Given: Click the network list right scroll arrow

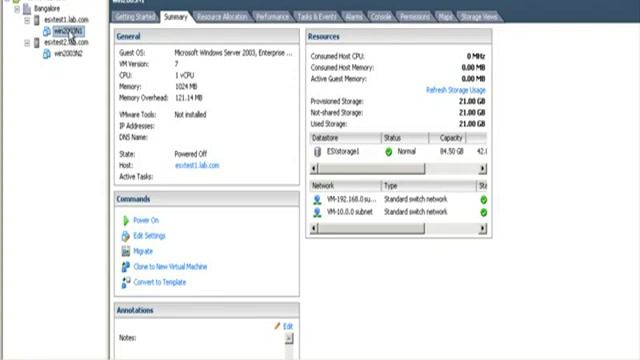Looking at the screenshot, I should tap(482, 229).
